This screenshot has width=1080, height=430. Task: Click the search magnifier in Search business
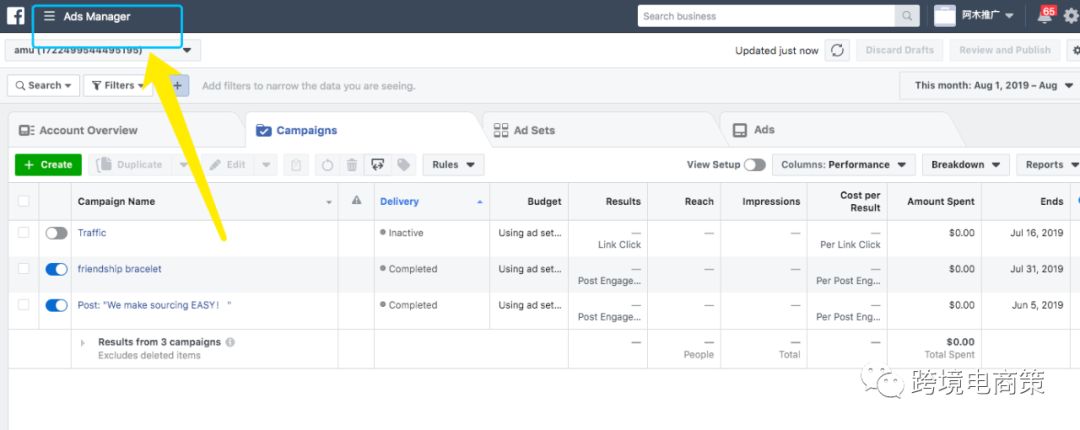tap(907, 16)
